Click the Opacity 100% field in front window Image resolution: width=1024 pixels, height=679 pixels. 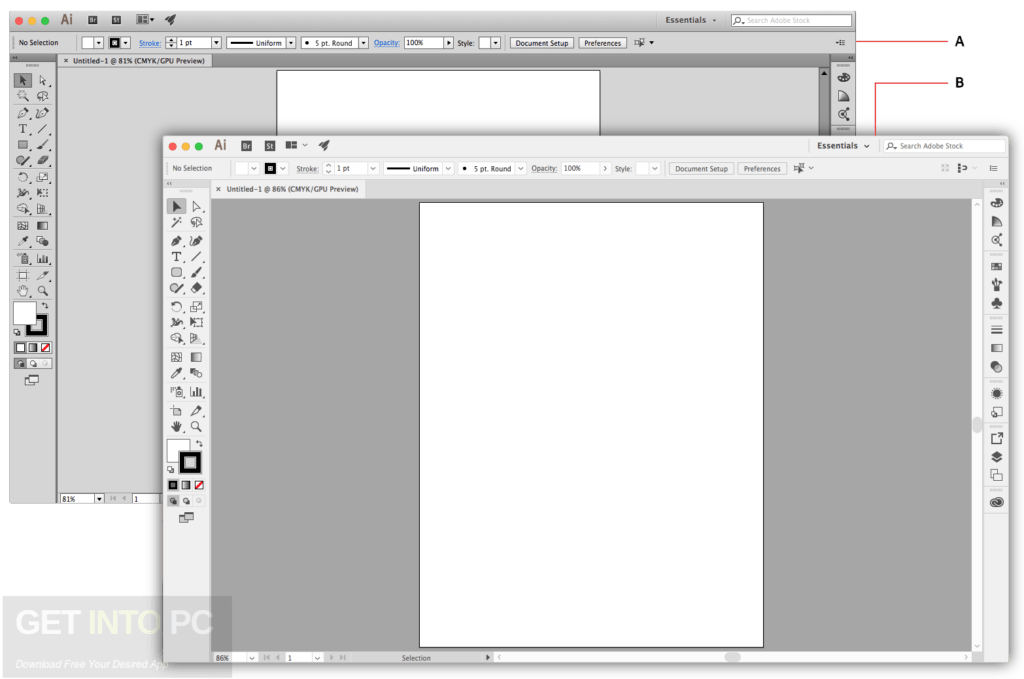coord(580,168)
